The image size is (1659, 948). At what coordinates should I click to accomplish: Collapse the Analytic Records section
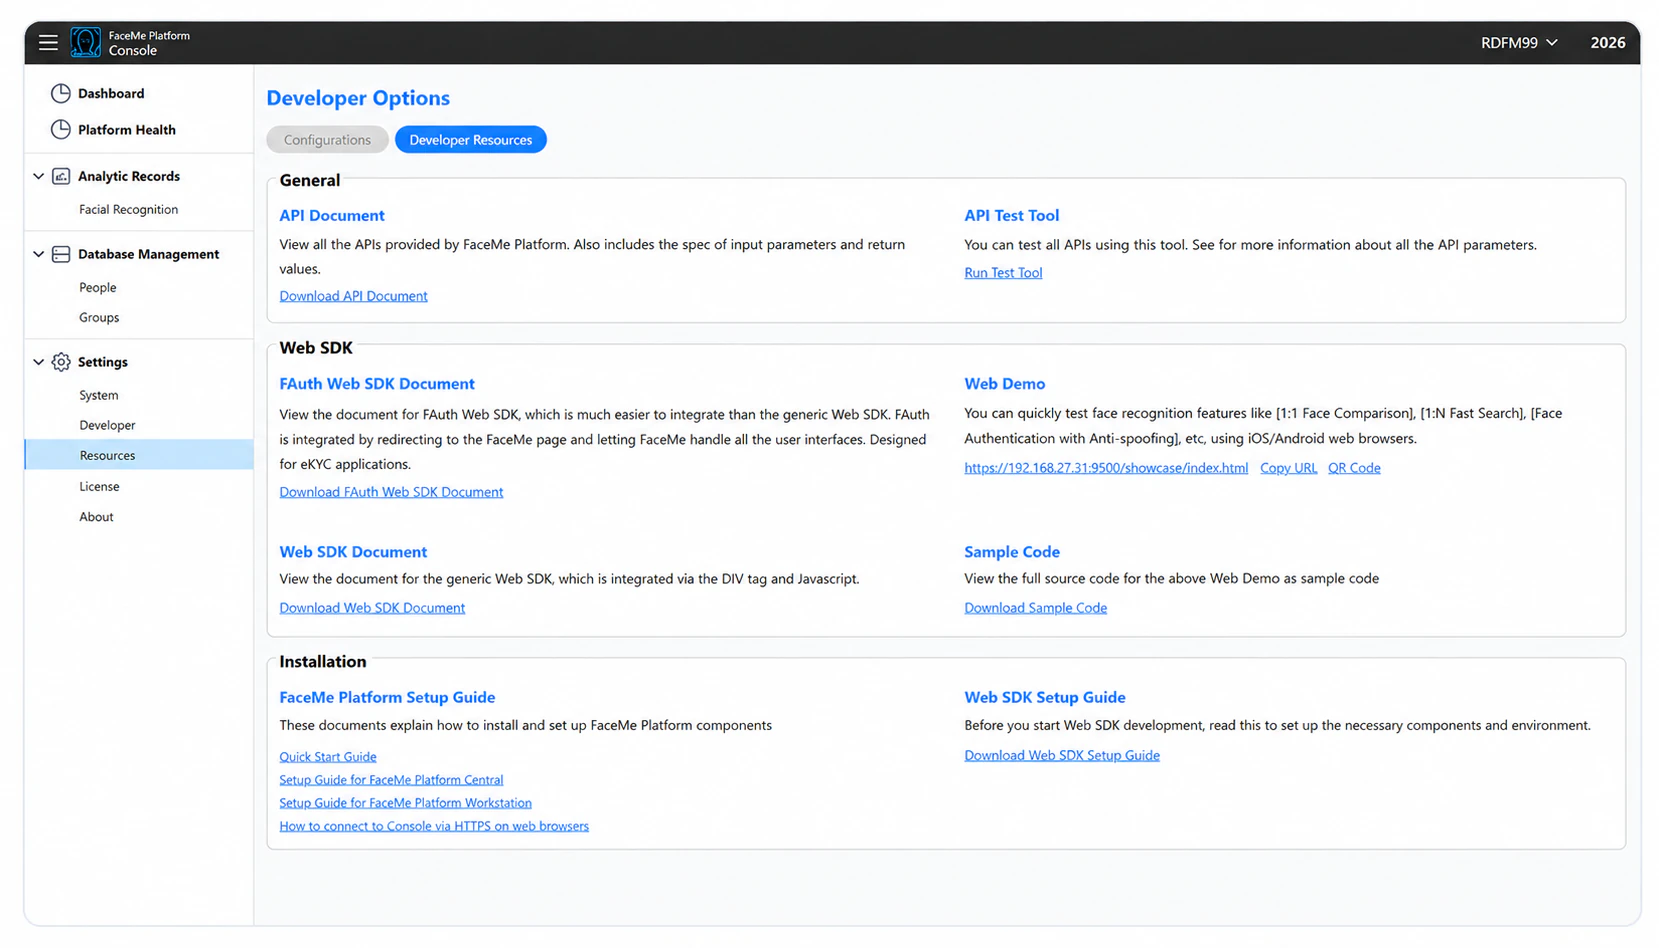38,176
